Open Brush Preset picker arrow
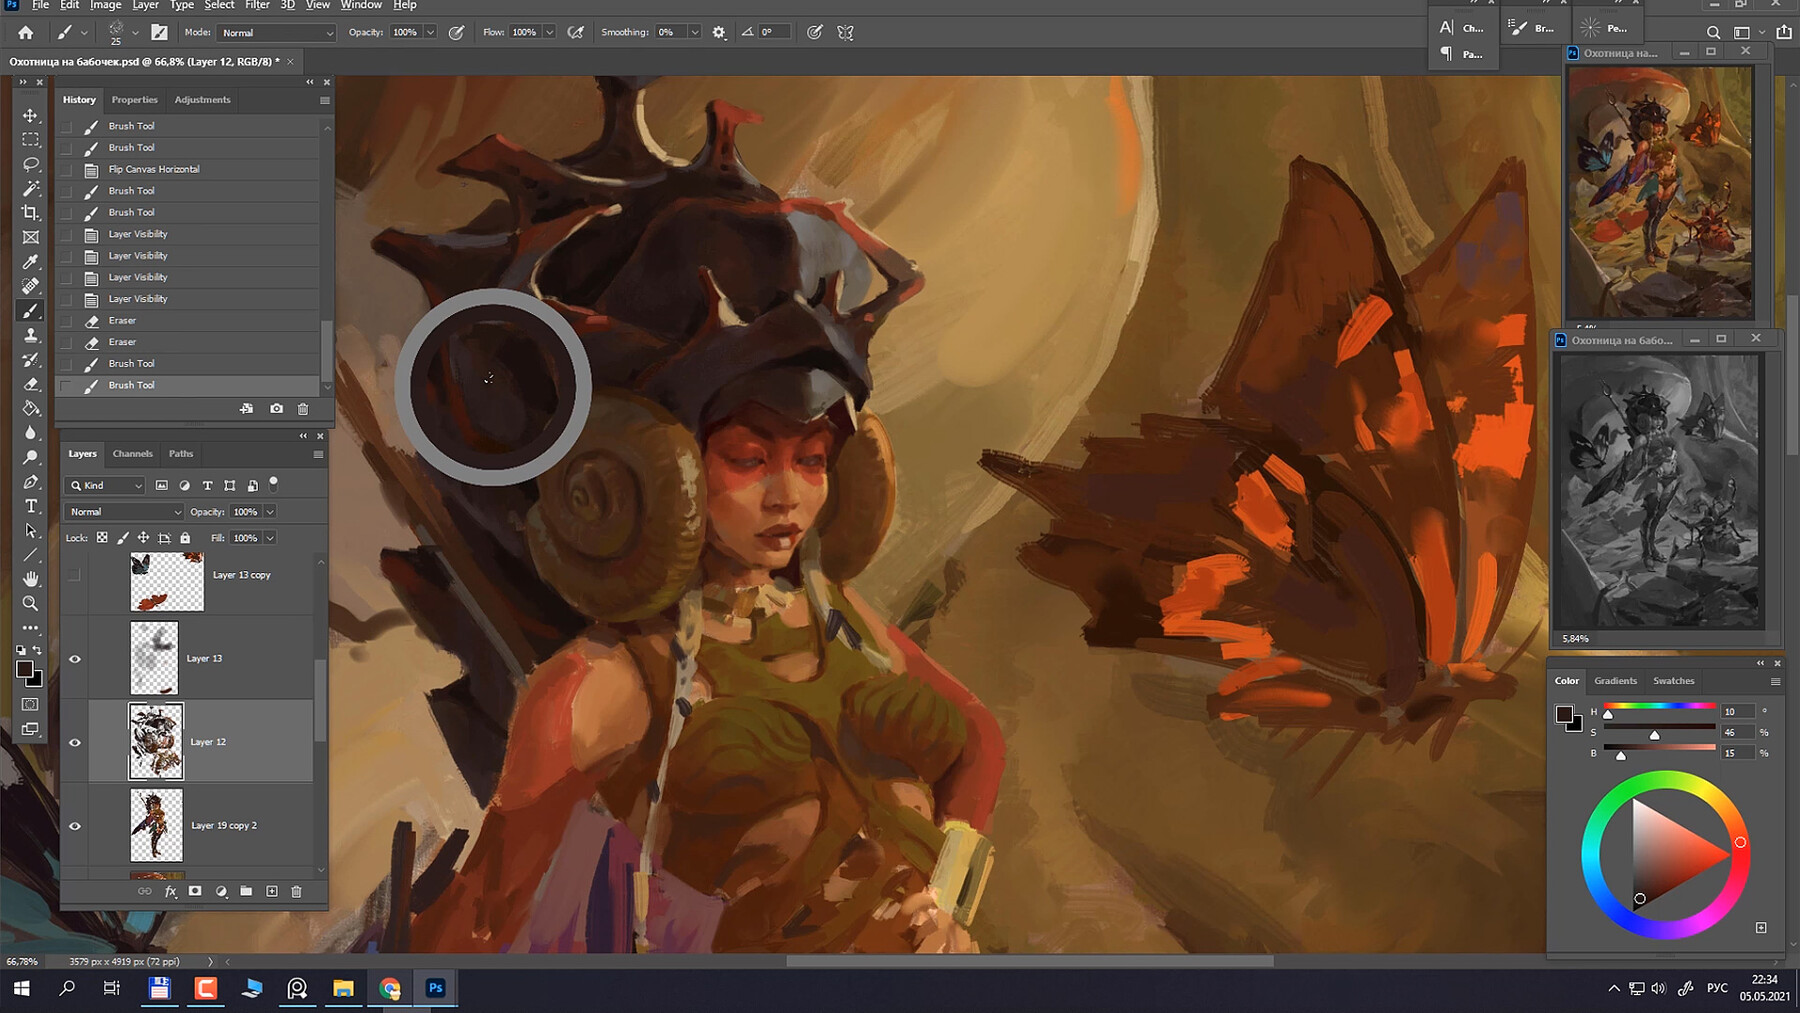The width and height of the screenshot is (1800, 1013). (135, 32)
